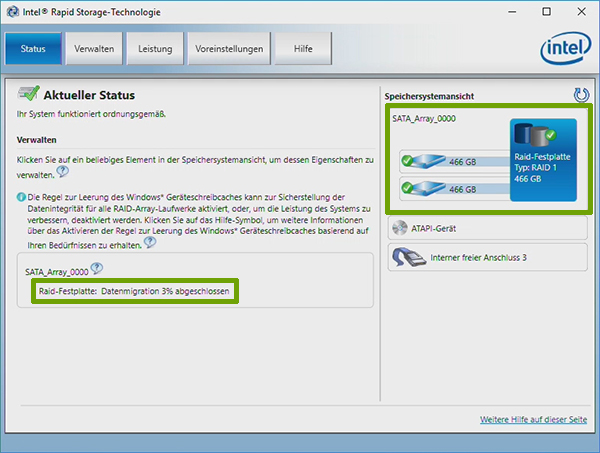This screenshot has width=600, height=453.
Task: Click SATA_Array_0000 label in status box
Action: coord(57,272)
